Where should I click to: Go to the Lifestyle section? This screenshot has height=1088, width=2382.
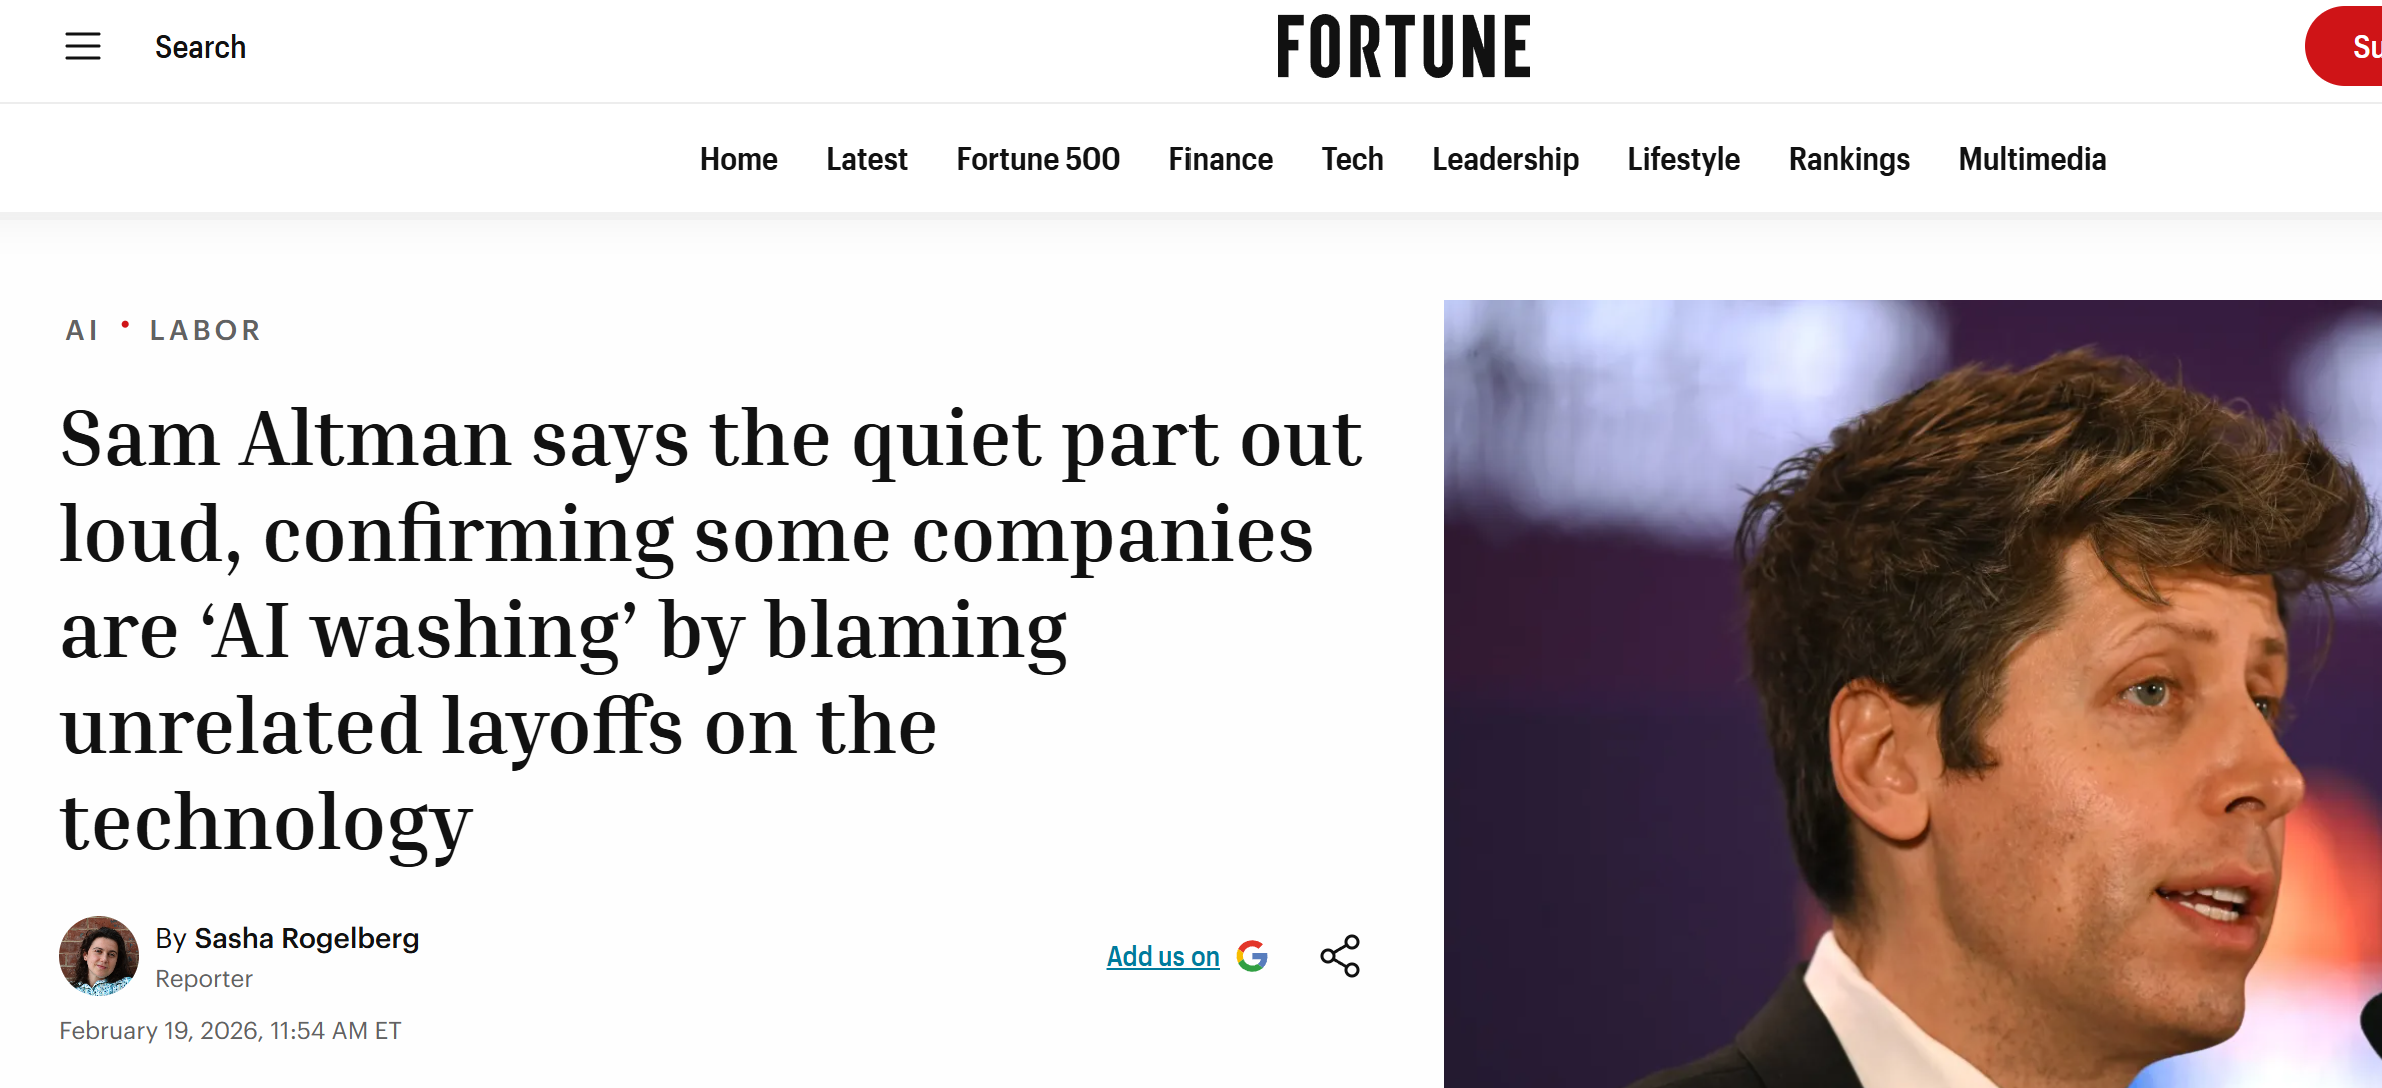[1683, 159]
